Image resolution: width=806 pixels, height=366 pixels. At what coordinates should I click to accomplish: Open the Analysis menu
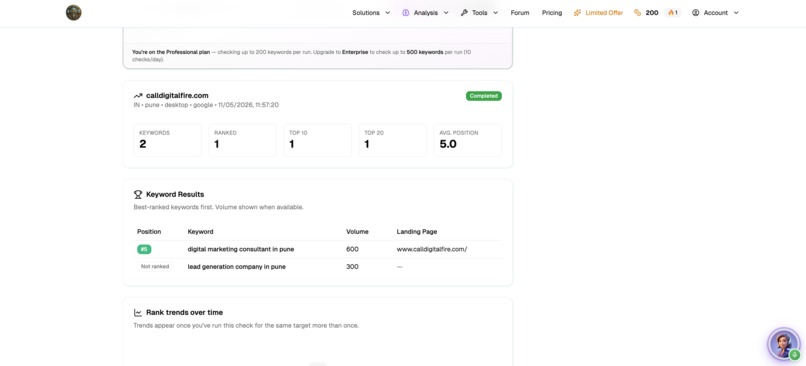[x=425, y=13]
